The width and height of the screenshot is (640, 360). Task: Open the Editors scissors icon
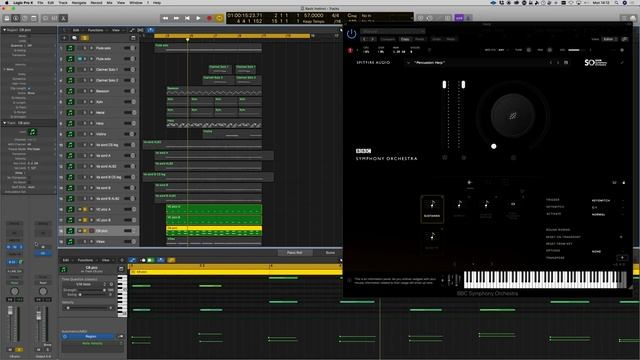point(64,18)
